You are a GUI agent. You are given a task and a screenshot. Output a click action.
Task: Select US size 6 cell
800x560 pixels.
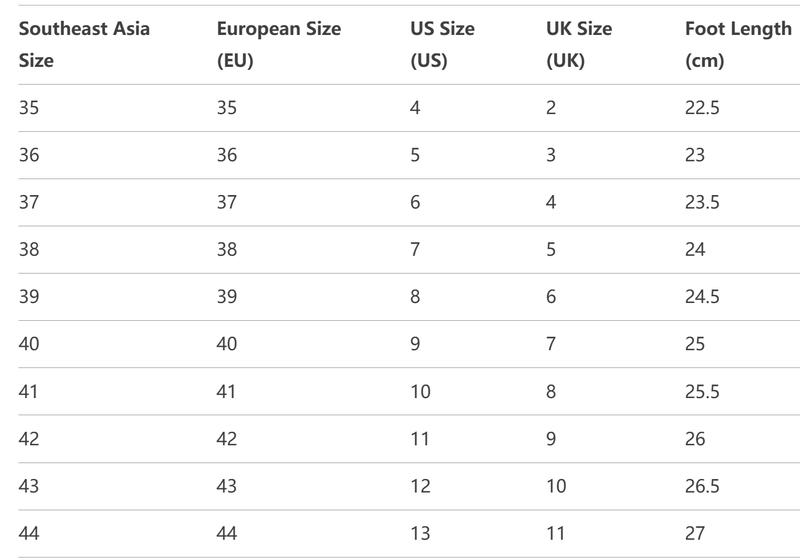415,202
